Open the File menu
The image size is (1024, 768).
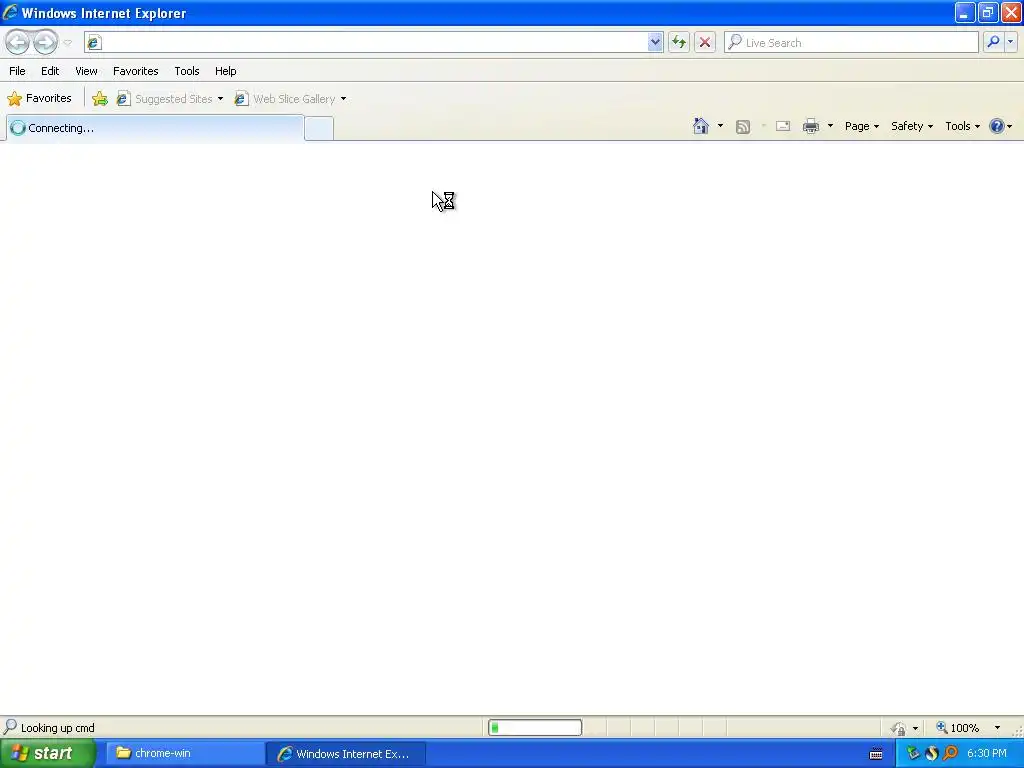pos(17,71)
